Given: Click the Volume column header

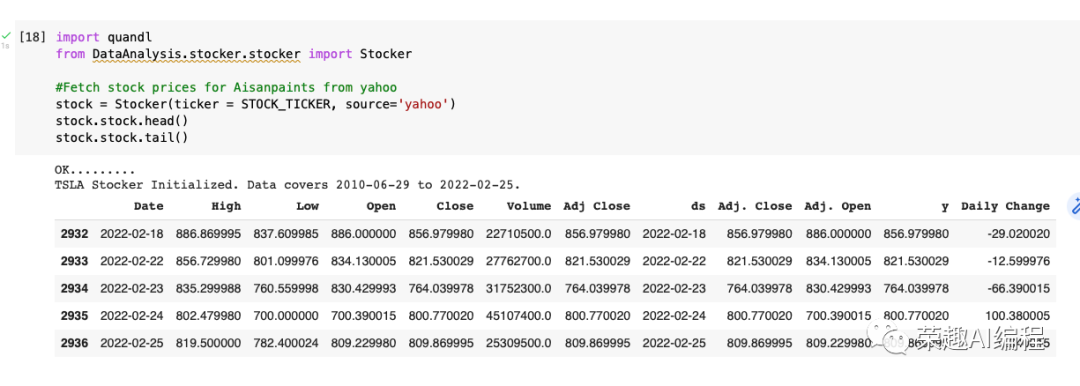Looking at the screenshot, I should 529,205.
